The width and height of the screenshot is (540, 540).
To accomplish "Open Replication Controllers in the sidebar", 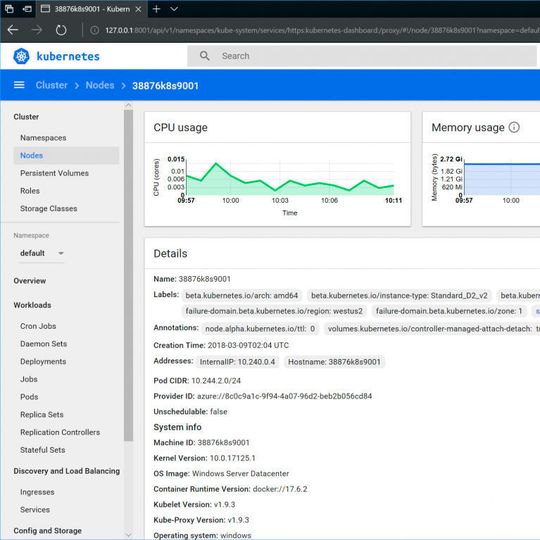I will click(60, 432).
